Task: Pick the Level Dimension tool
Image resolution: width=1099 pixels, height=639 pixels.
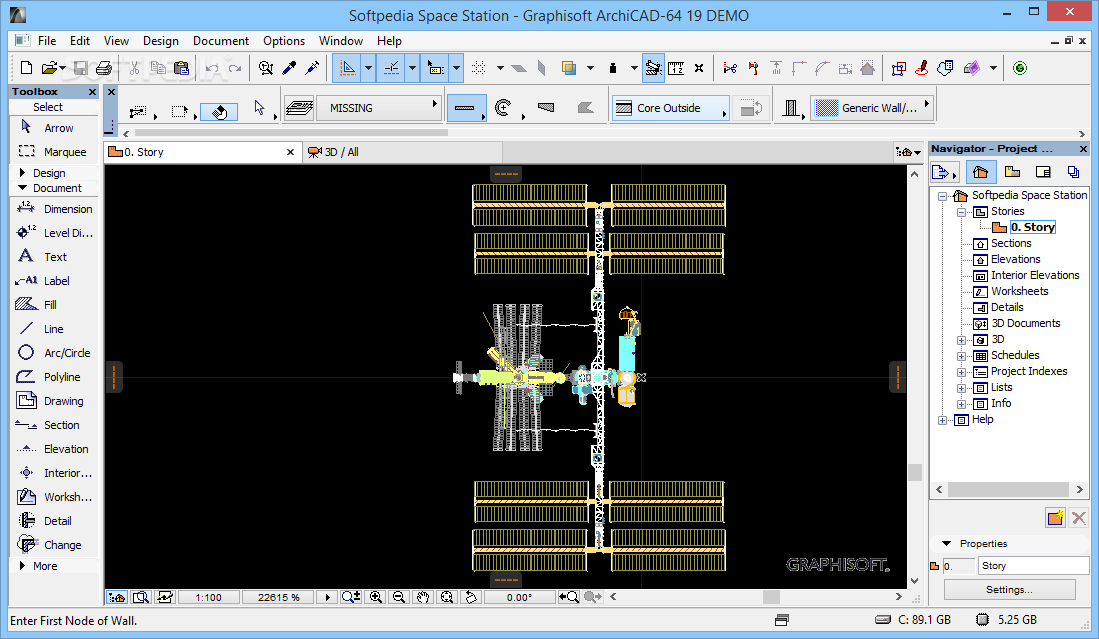Action: tap(53, 233)
